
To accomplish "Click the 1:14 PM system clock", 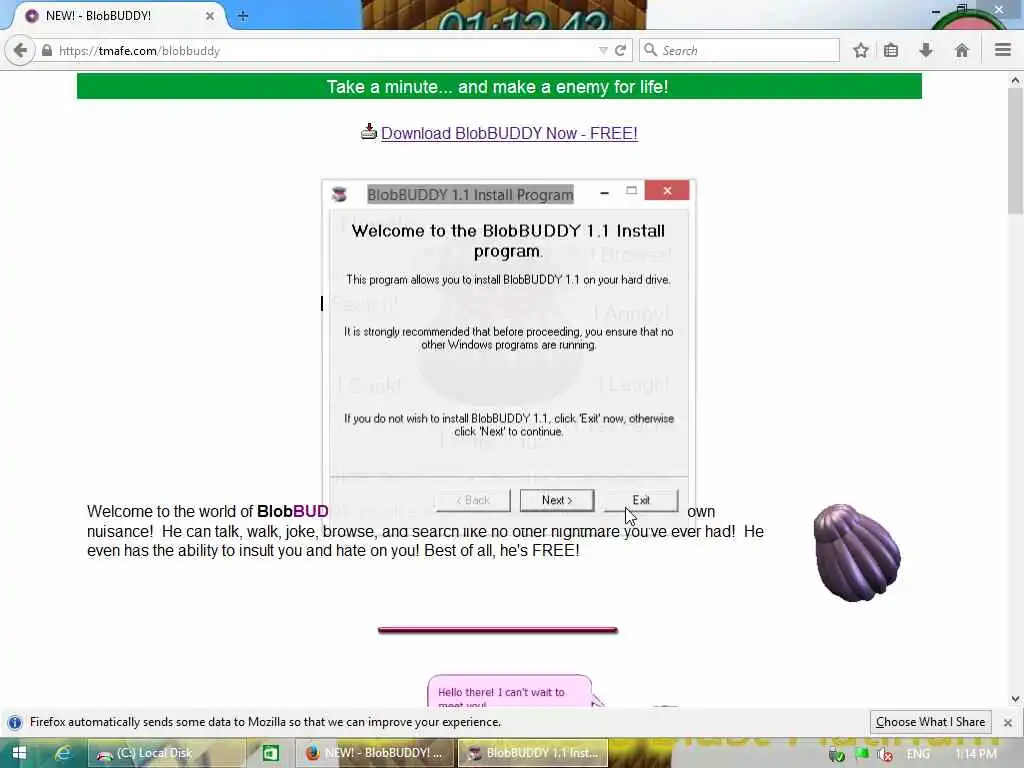I will click(976, 754).
